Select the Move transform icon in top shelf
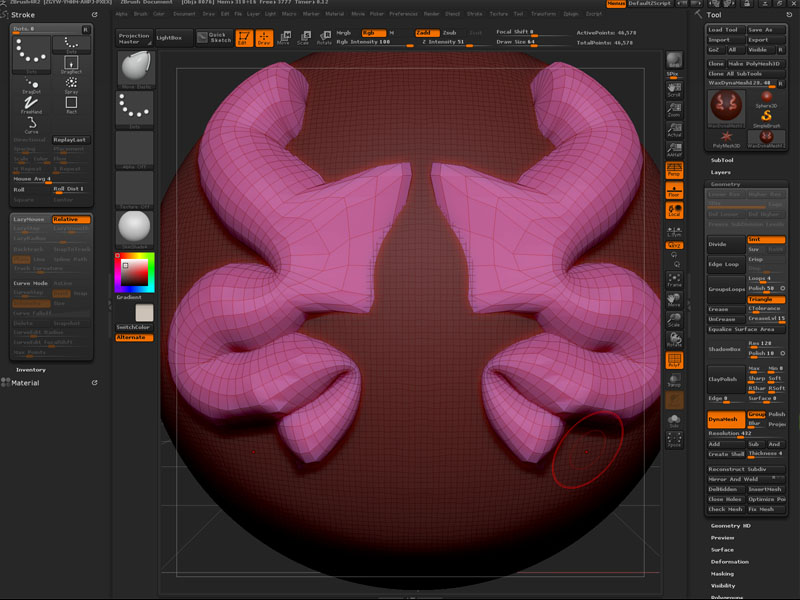The width and height of the screenshot is (800, 600). click(284, 38)
